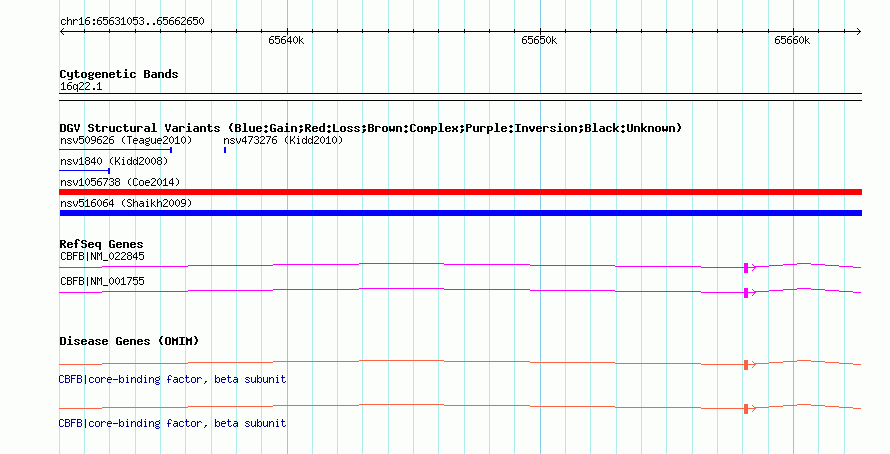Image resolution: width=890 pixels, height=454 pixels.
Task: Click the Disease Genes (OMIM) track title
Action: (129, 341)
